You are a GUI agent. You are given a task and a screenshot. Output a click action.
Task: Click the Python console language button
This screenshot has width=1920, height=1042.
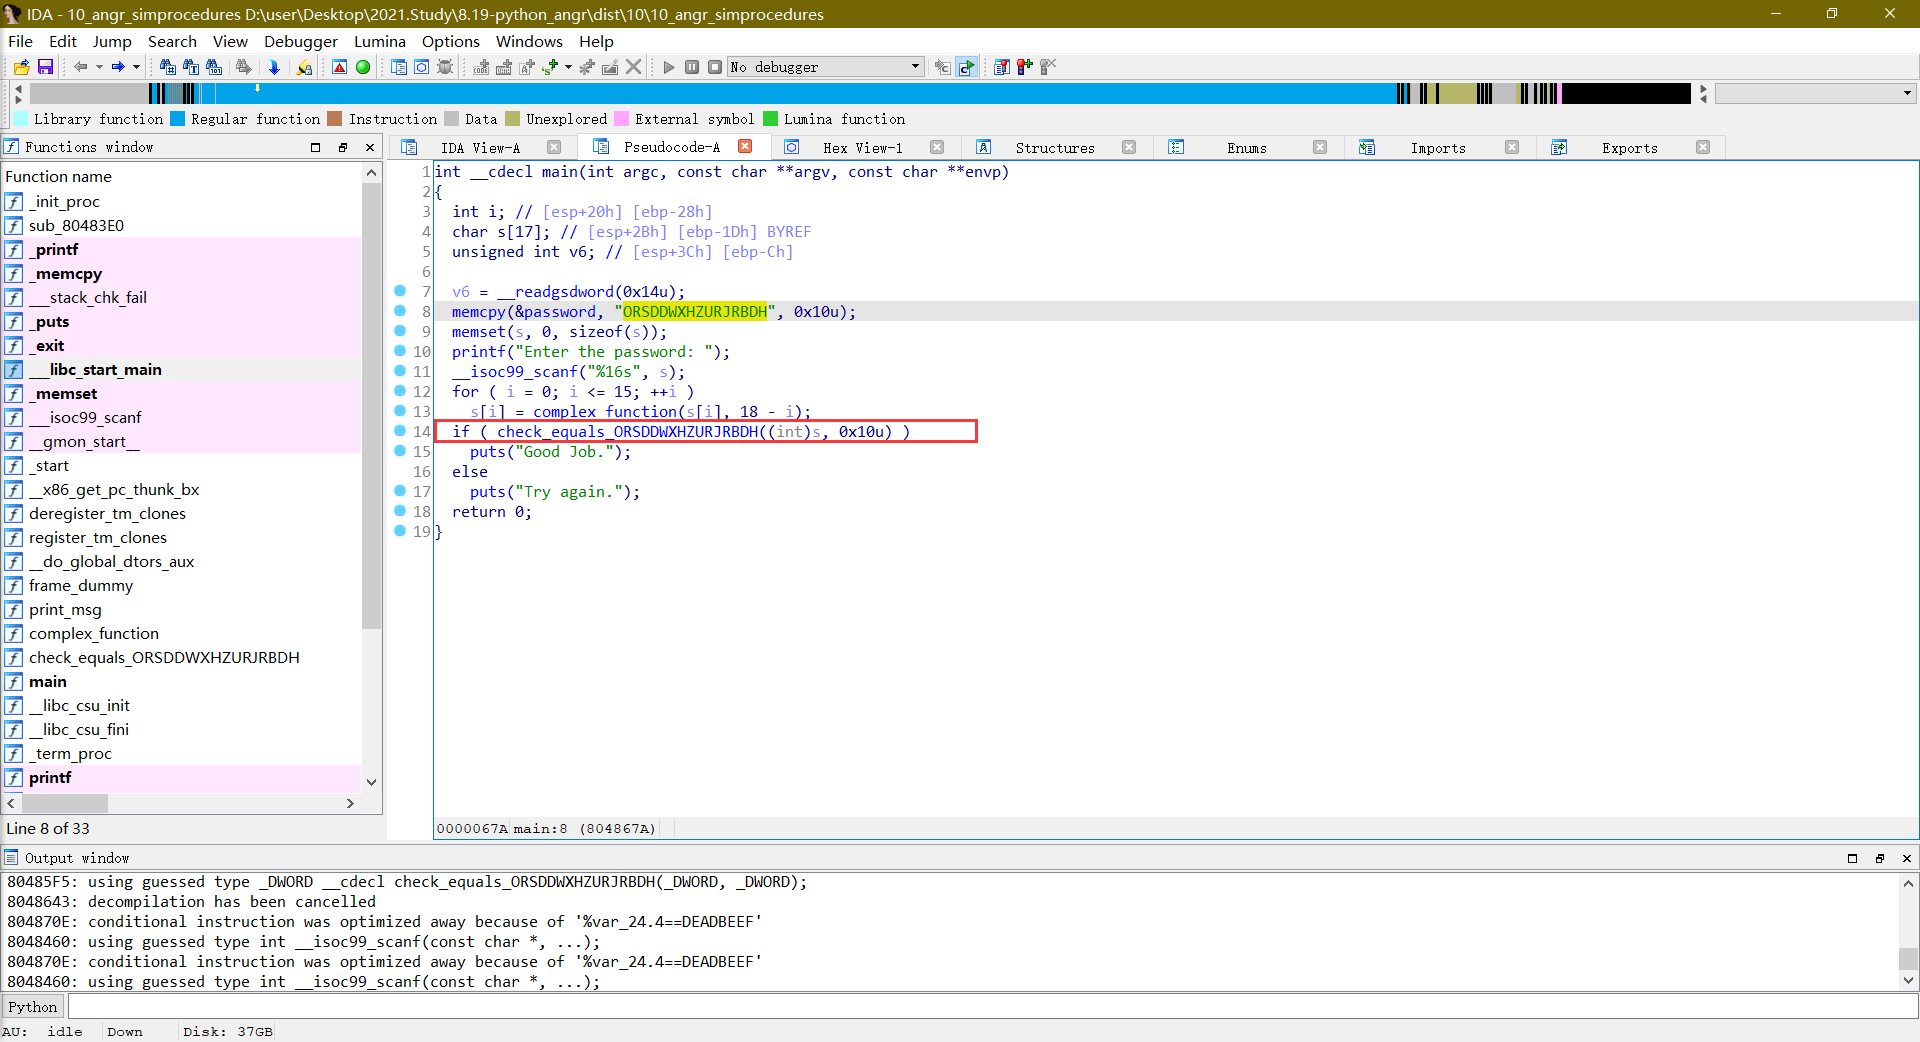(33, 1007)
